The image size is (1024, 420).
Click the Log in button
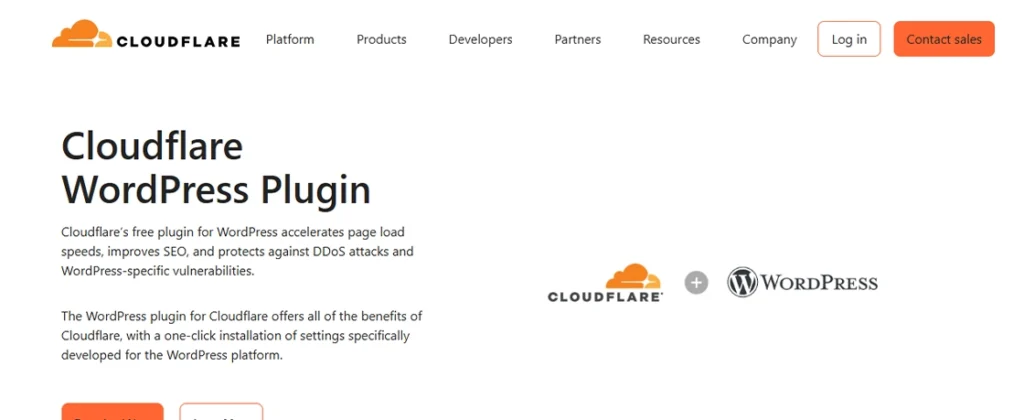849,39
